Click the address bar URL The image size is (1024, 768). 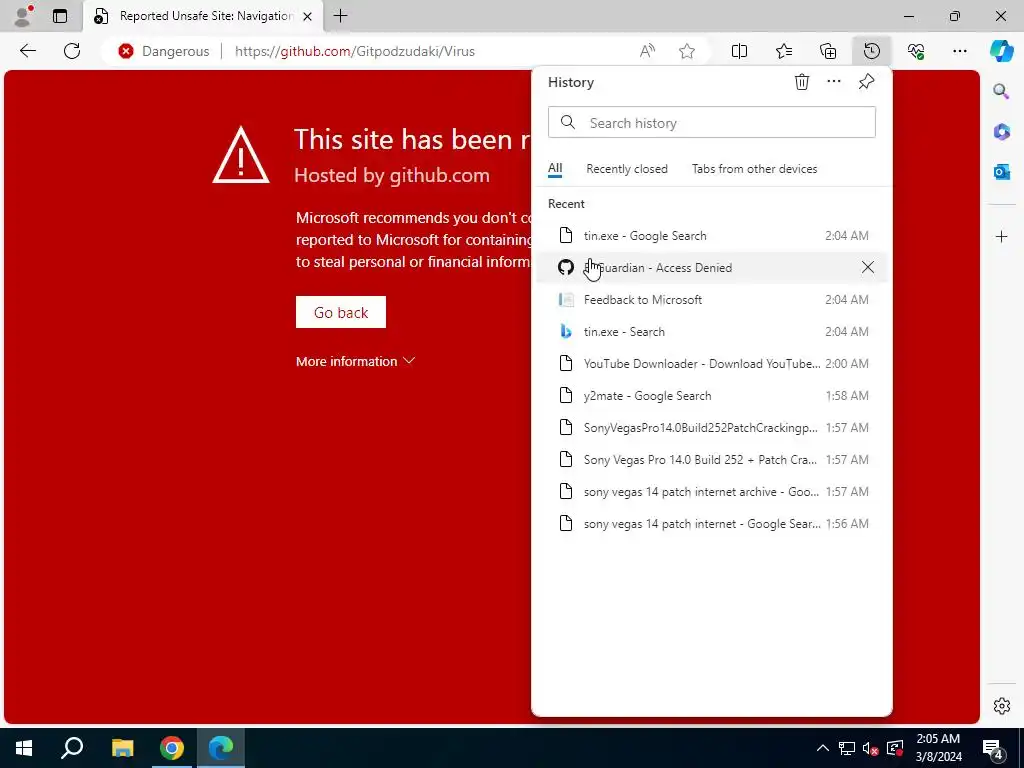click(x=355, y=51)
